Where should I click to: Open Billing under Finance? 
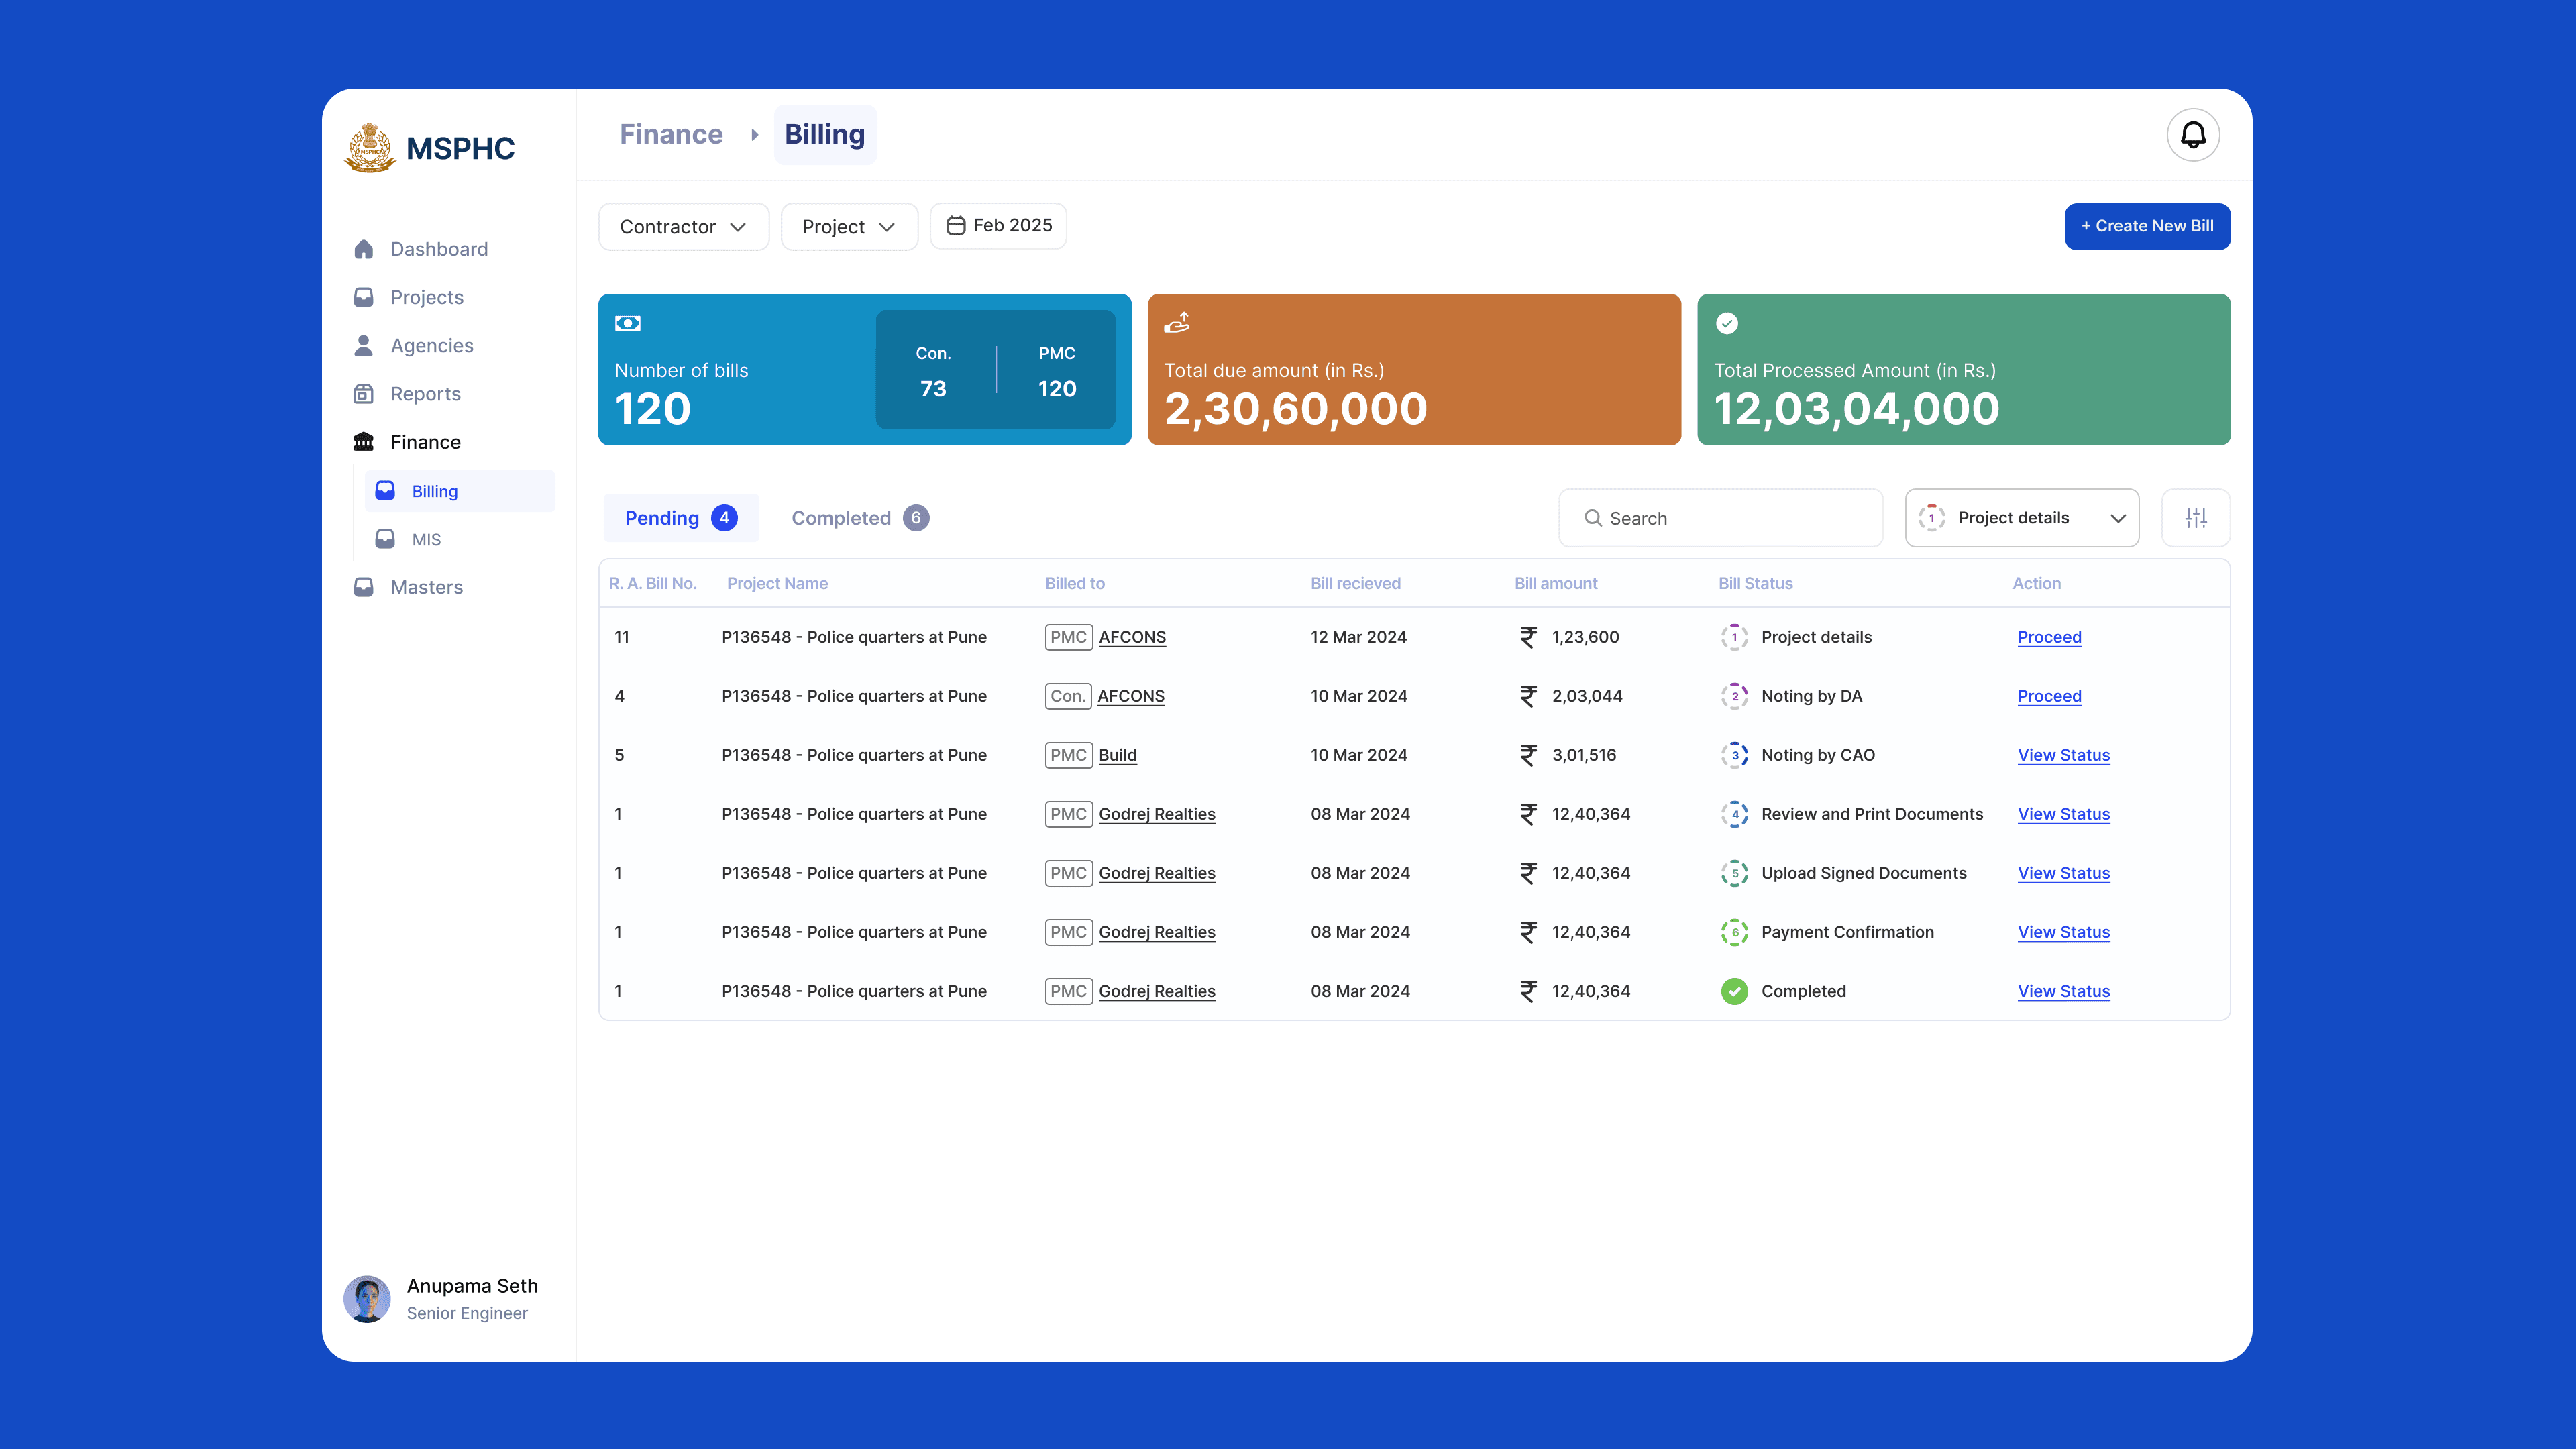[434, 491]
